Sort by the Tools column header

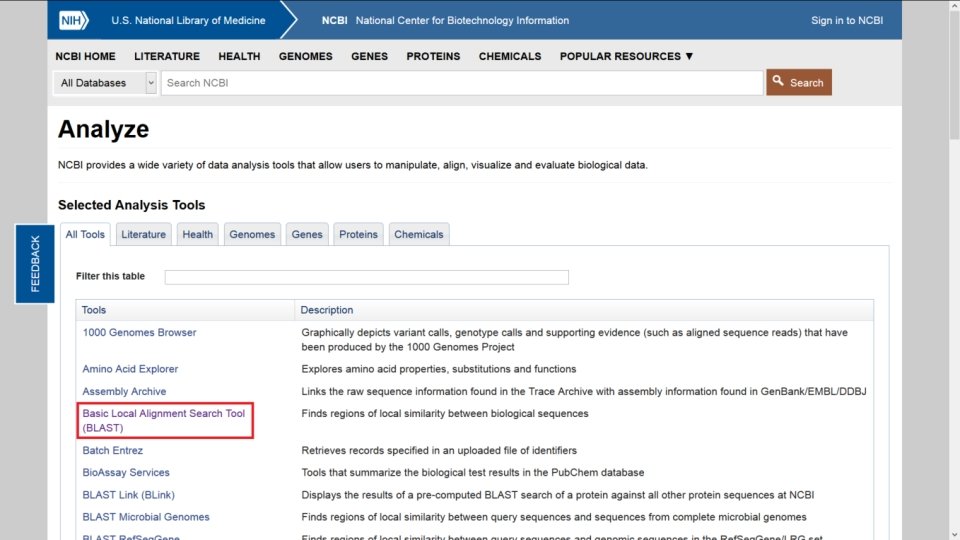pyautogui.click(x=185, y=310)
